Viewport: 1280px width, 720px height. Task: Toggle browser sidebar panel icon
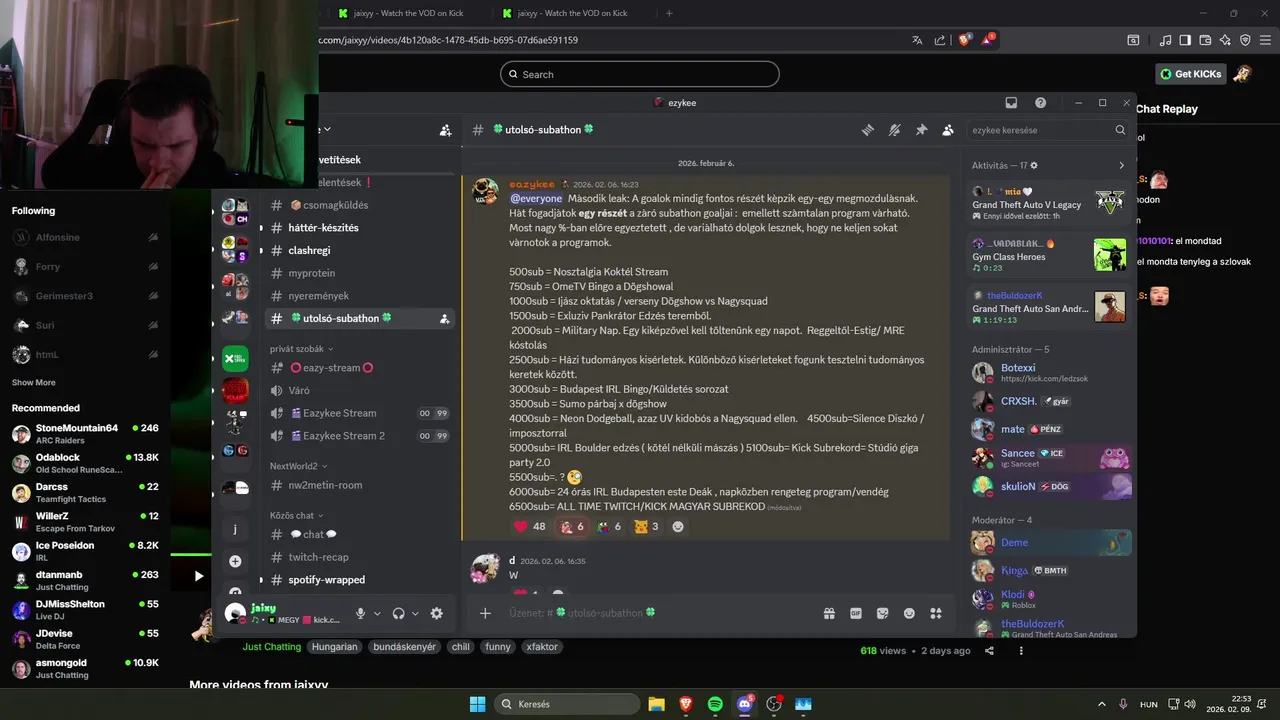click(1185, 40)
